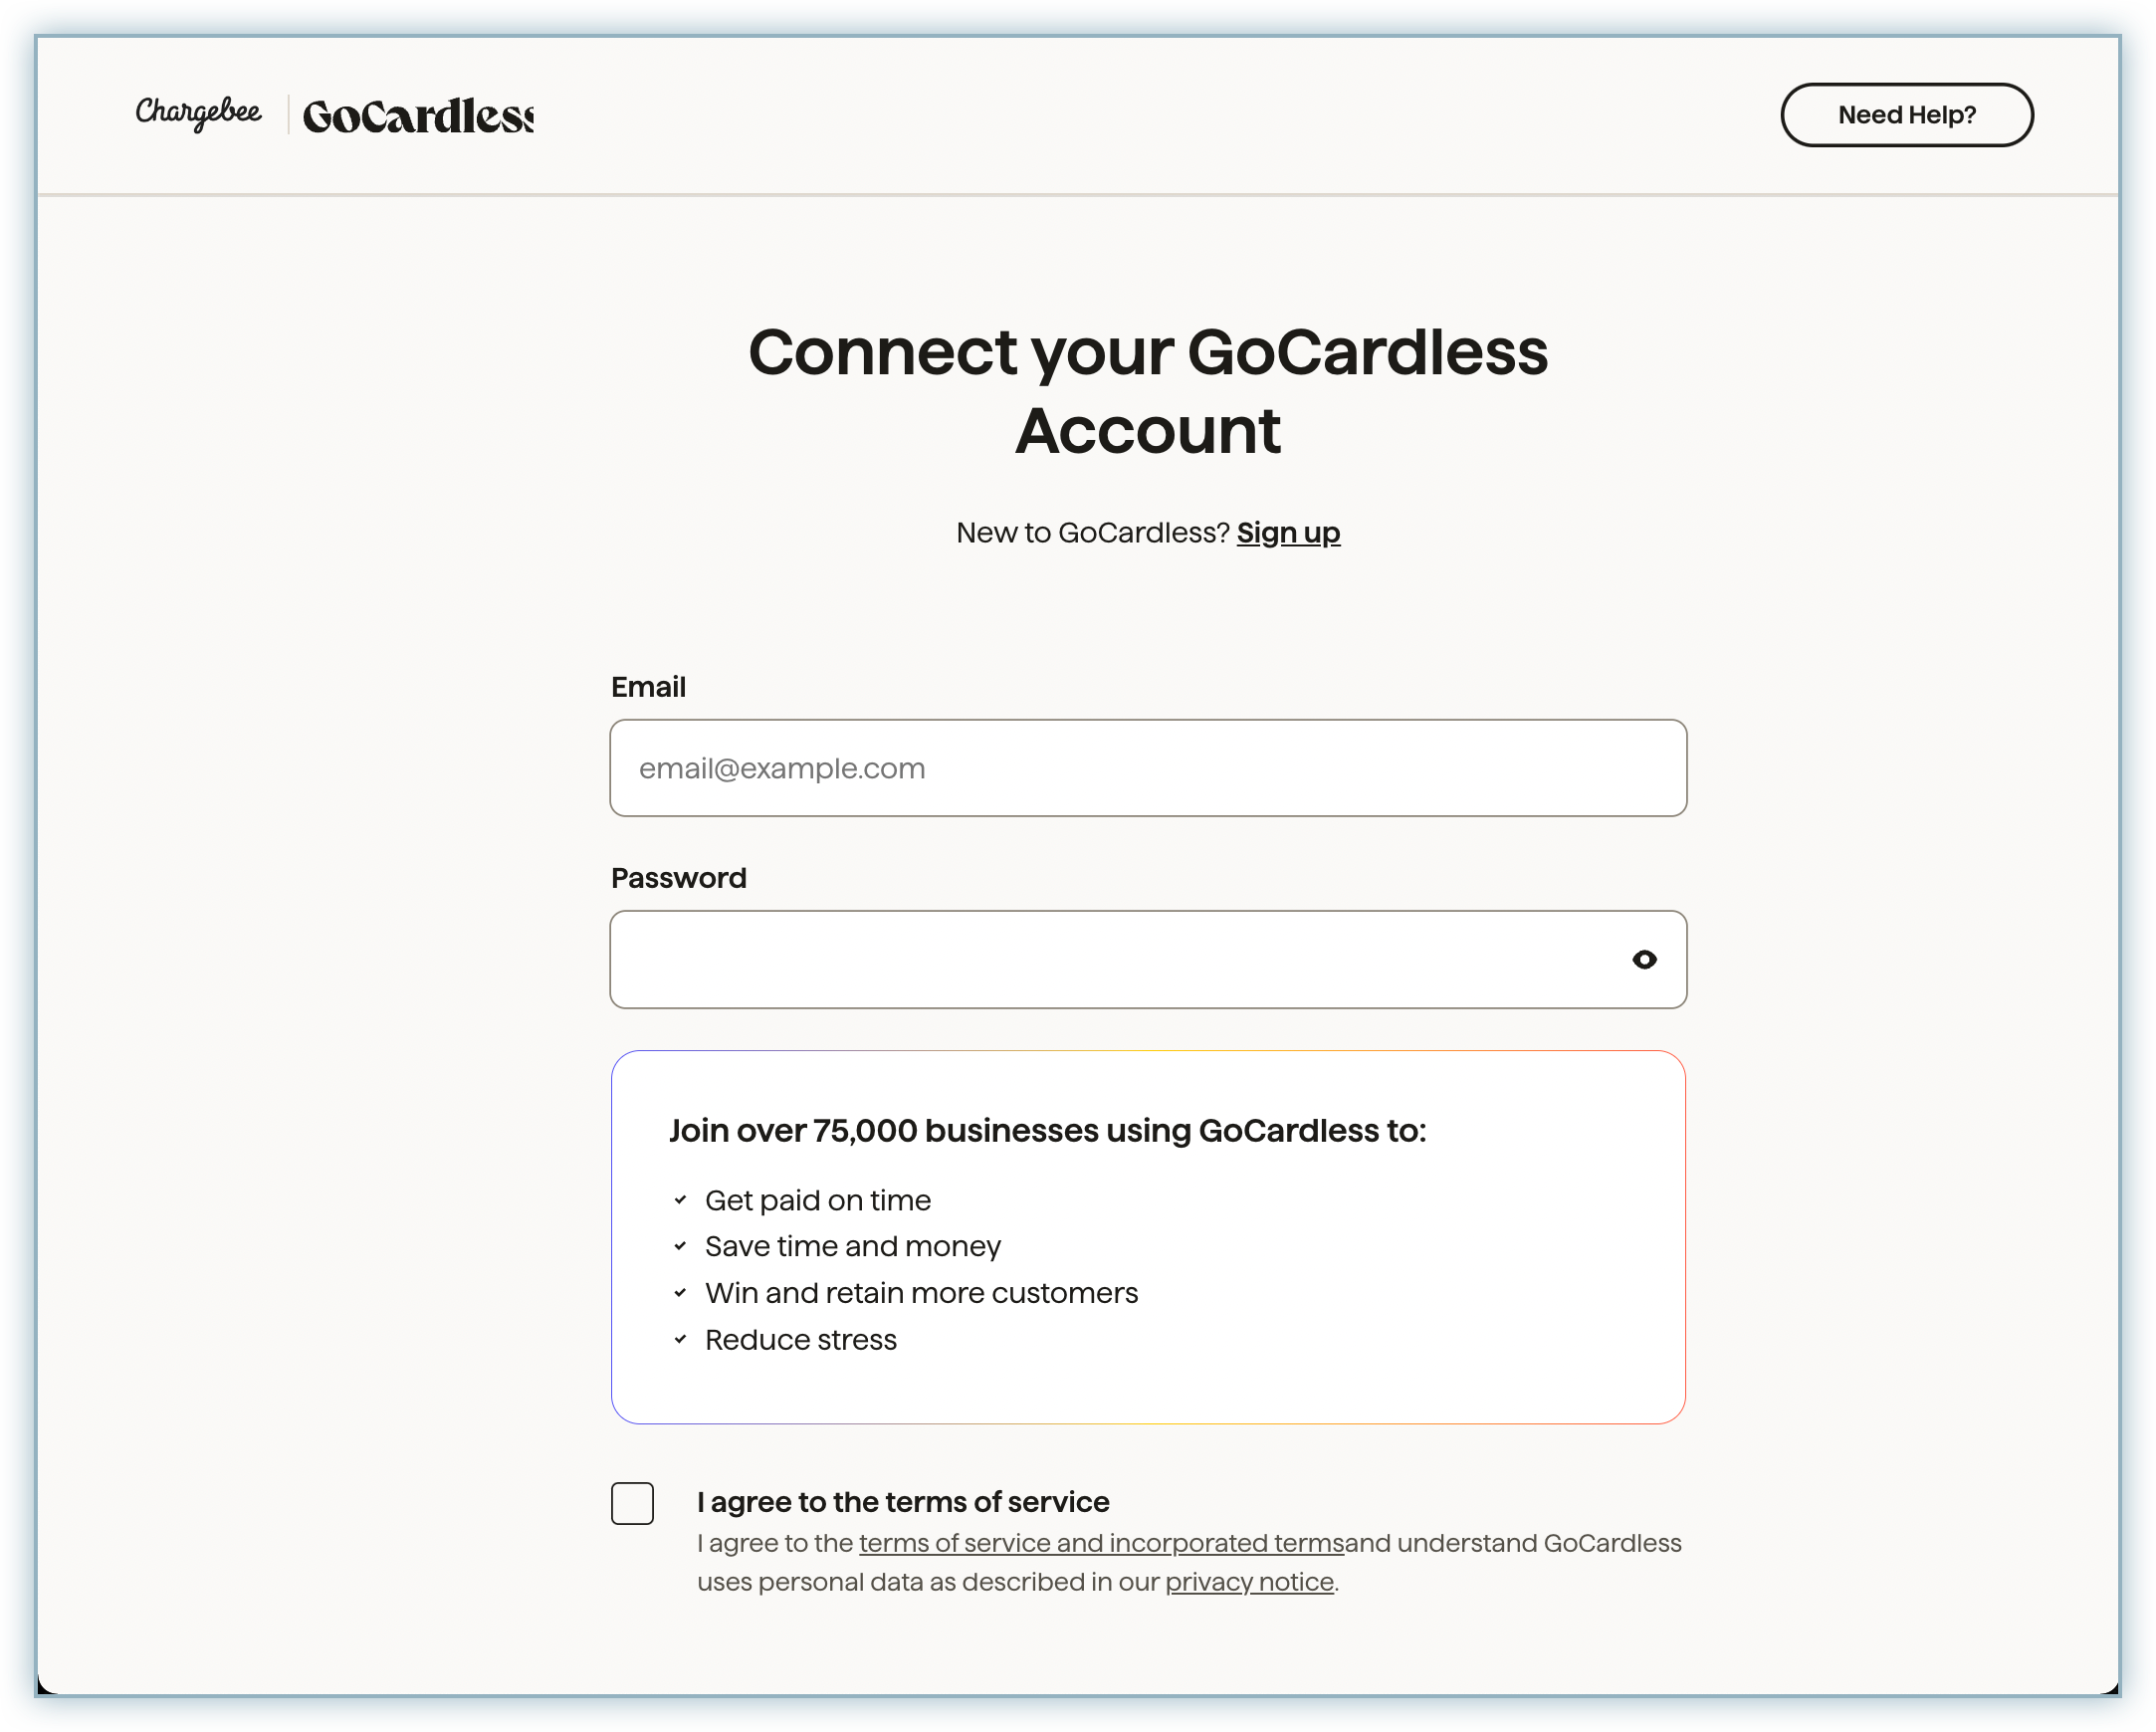Click bold "I agree to the terms of service" label
Viewport: 2156px width, 1732px height.
click(903, 1502)
